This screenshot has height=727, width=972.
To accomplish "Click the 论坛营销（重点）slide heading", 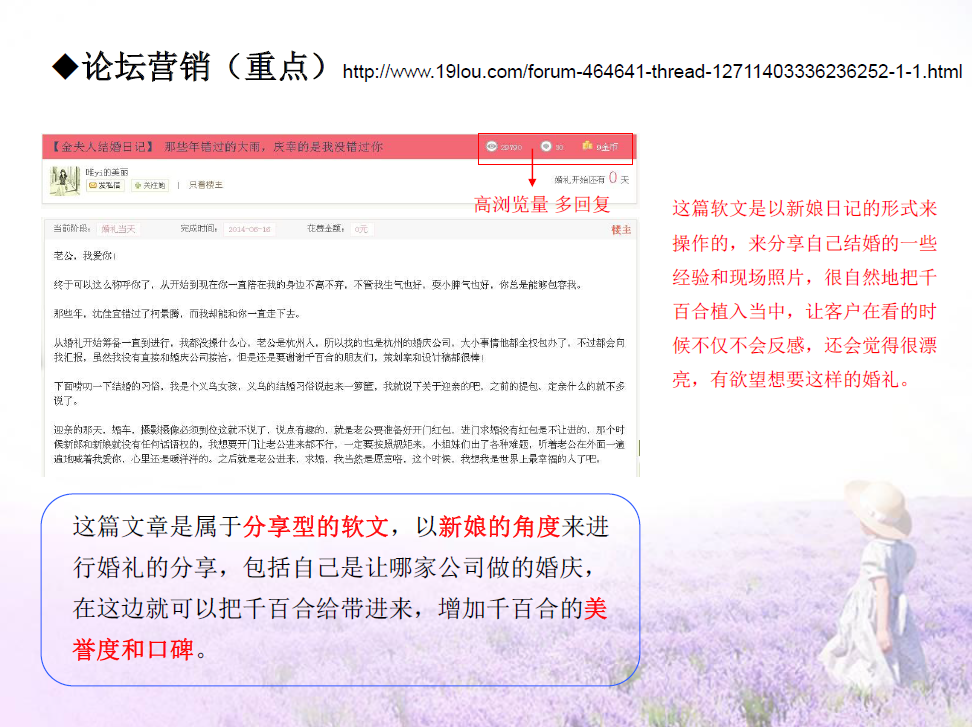I will [x=205, y=67].
